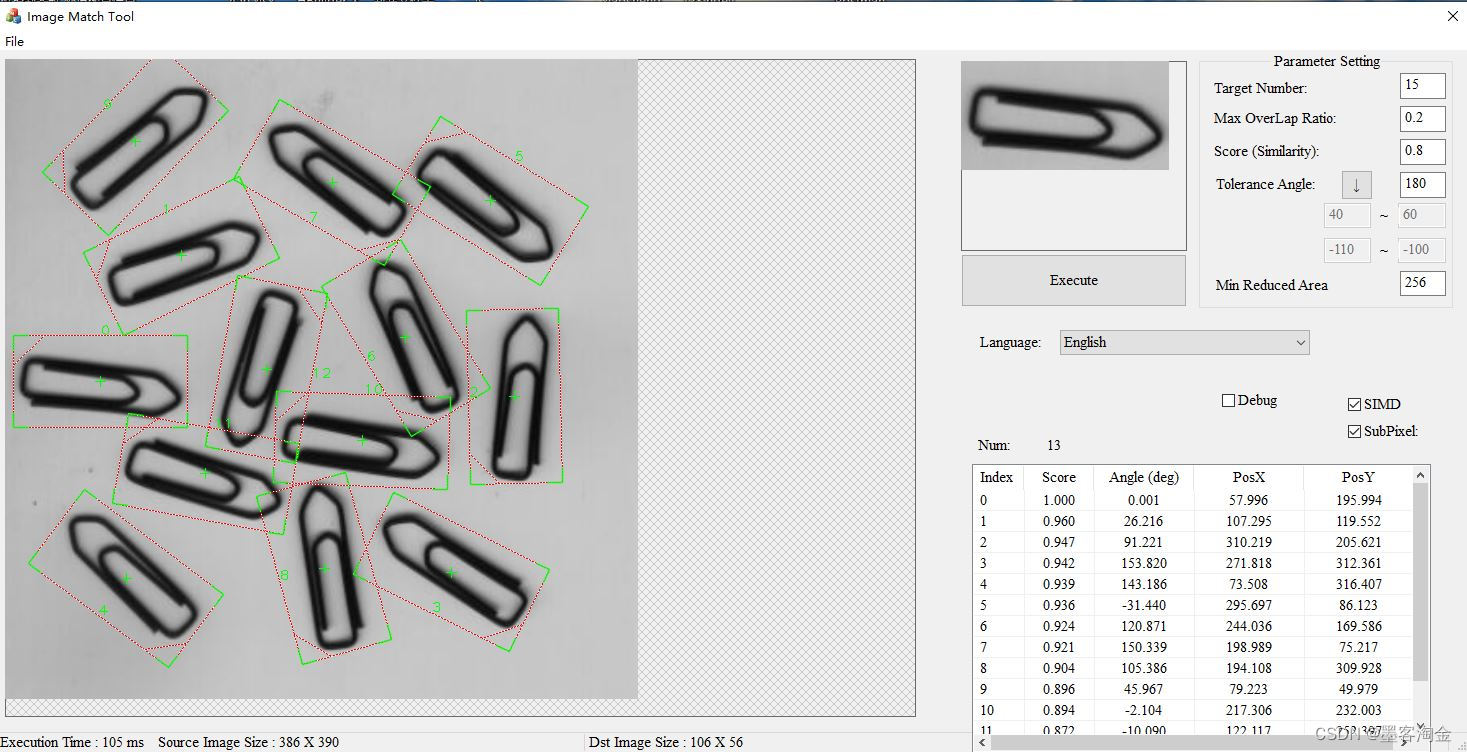Click the Parameter Setting group title
Viewport: 1467px width, 752px height.
1327,61
